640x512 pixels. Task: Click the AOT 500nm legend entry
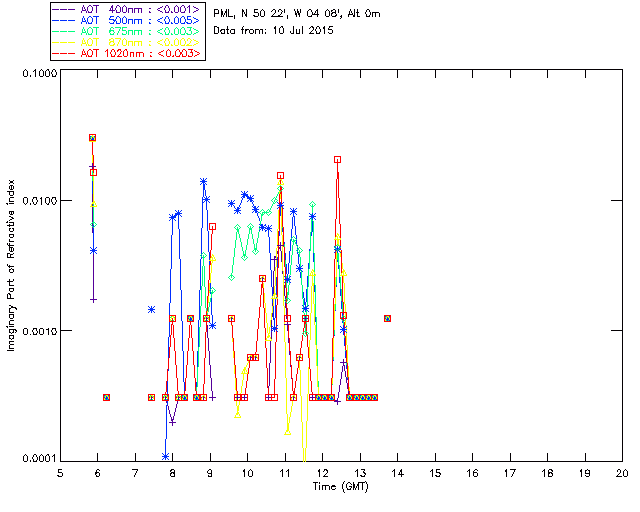(x=126, y=20)
